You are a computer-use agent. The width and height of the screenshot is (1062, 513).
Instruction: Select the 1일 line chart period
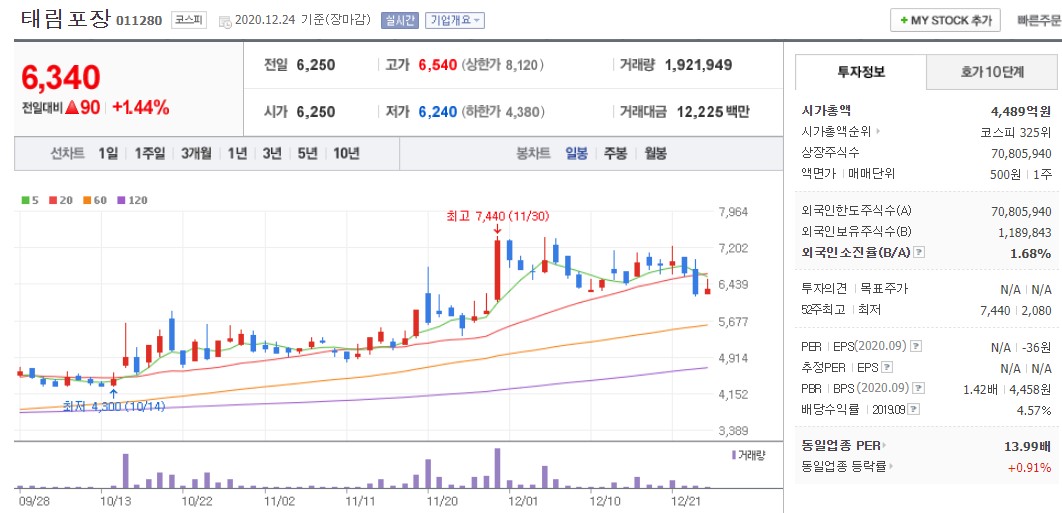point(108,154)
